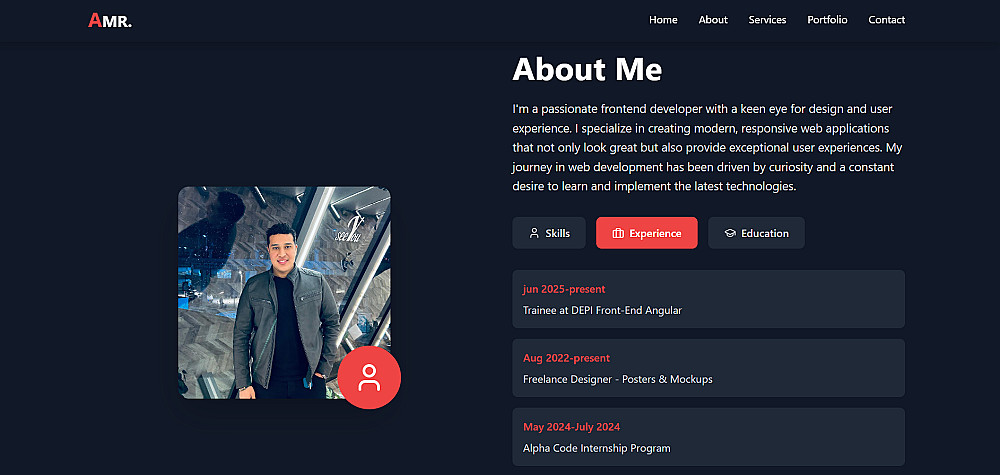1000x475 pixels.
Task: Click the "Aug 2022-present" date label
Action: point(566,358)
